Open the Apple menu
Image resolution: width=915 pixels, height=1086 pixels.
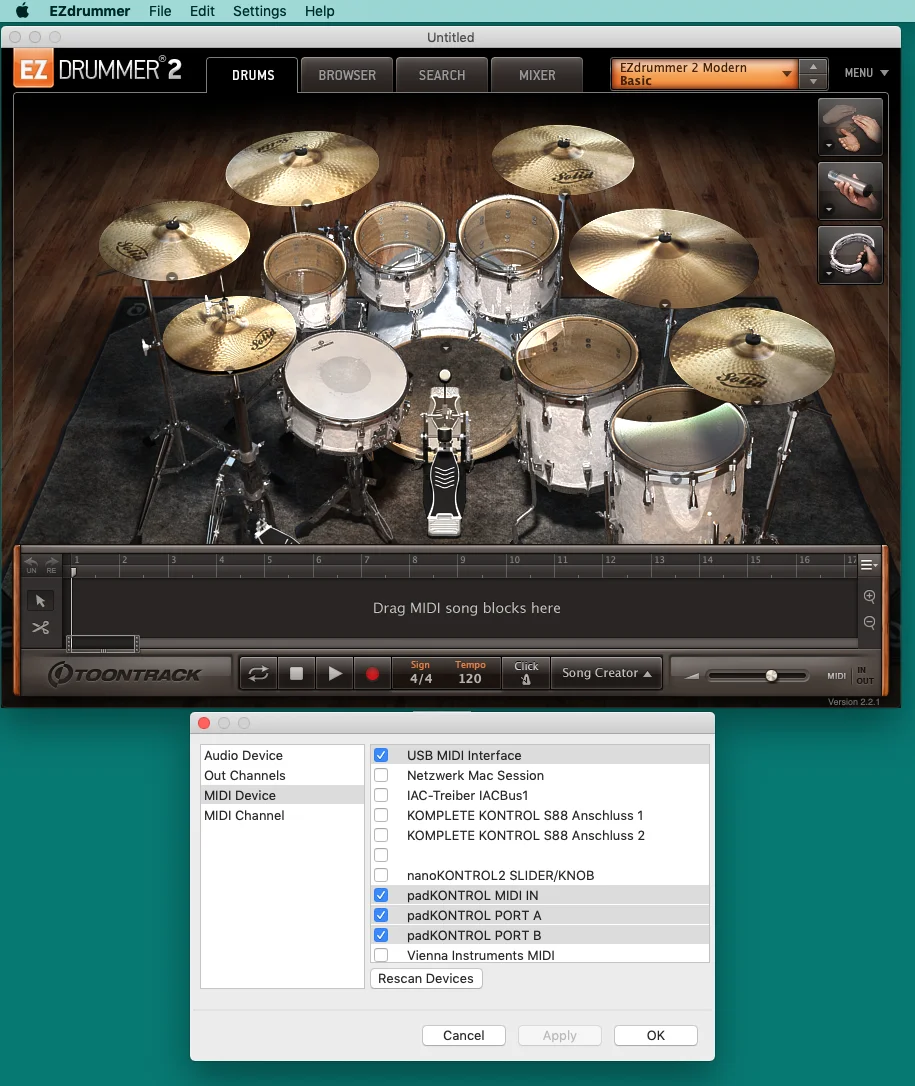click(22, 11)
